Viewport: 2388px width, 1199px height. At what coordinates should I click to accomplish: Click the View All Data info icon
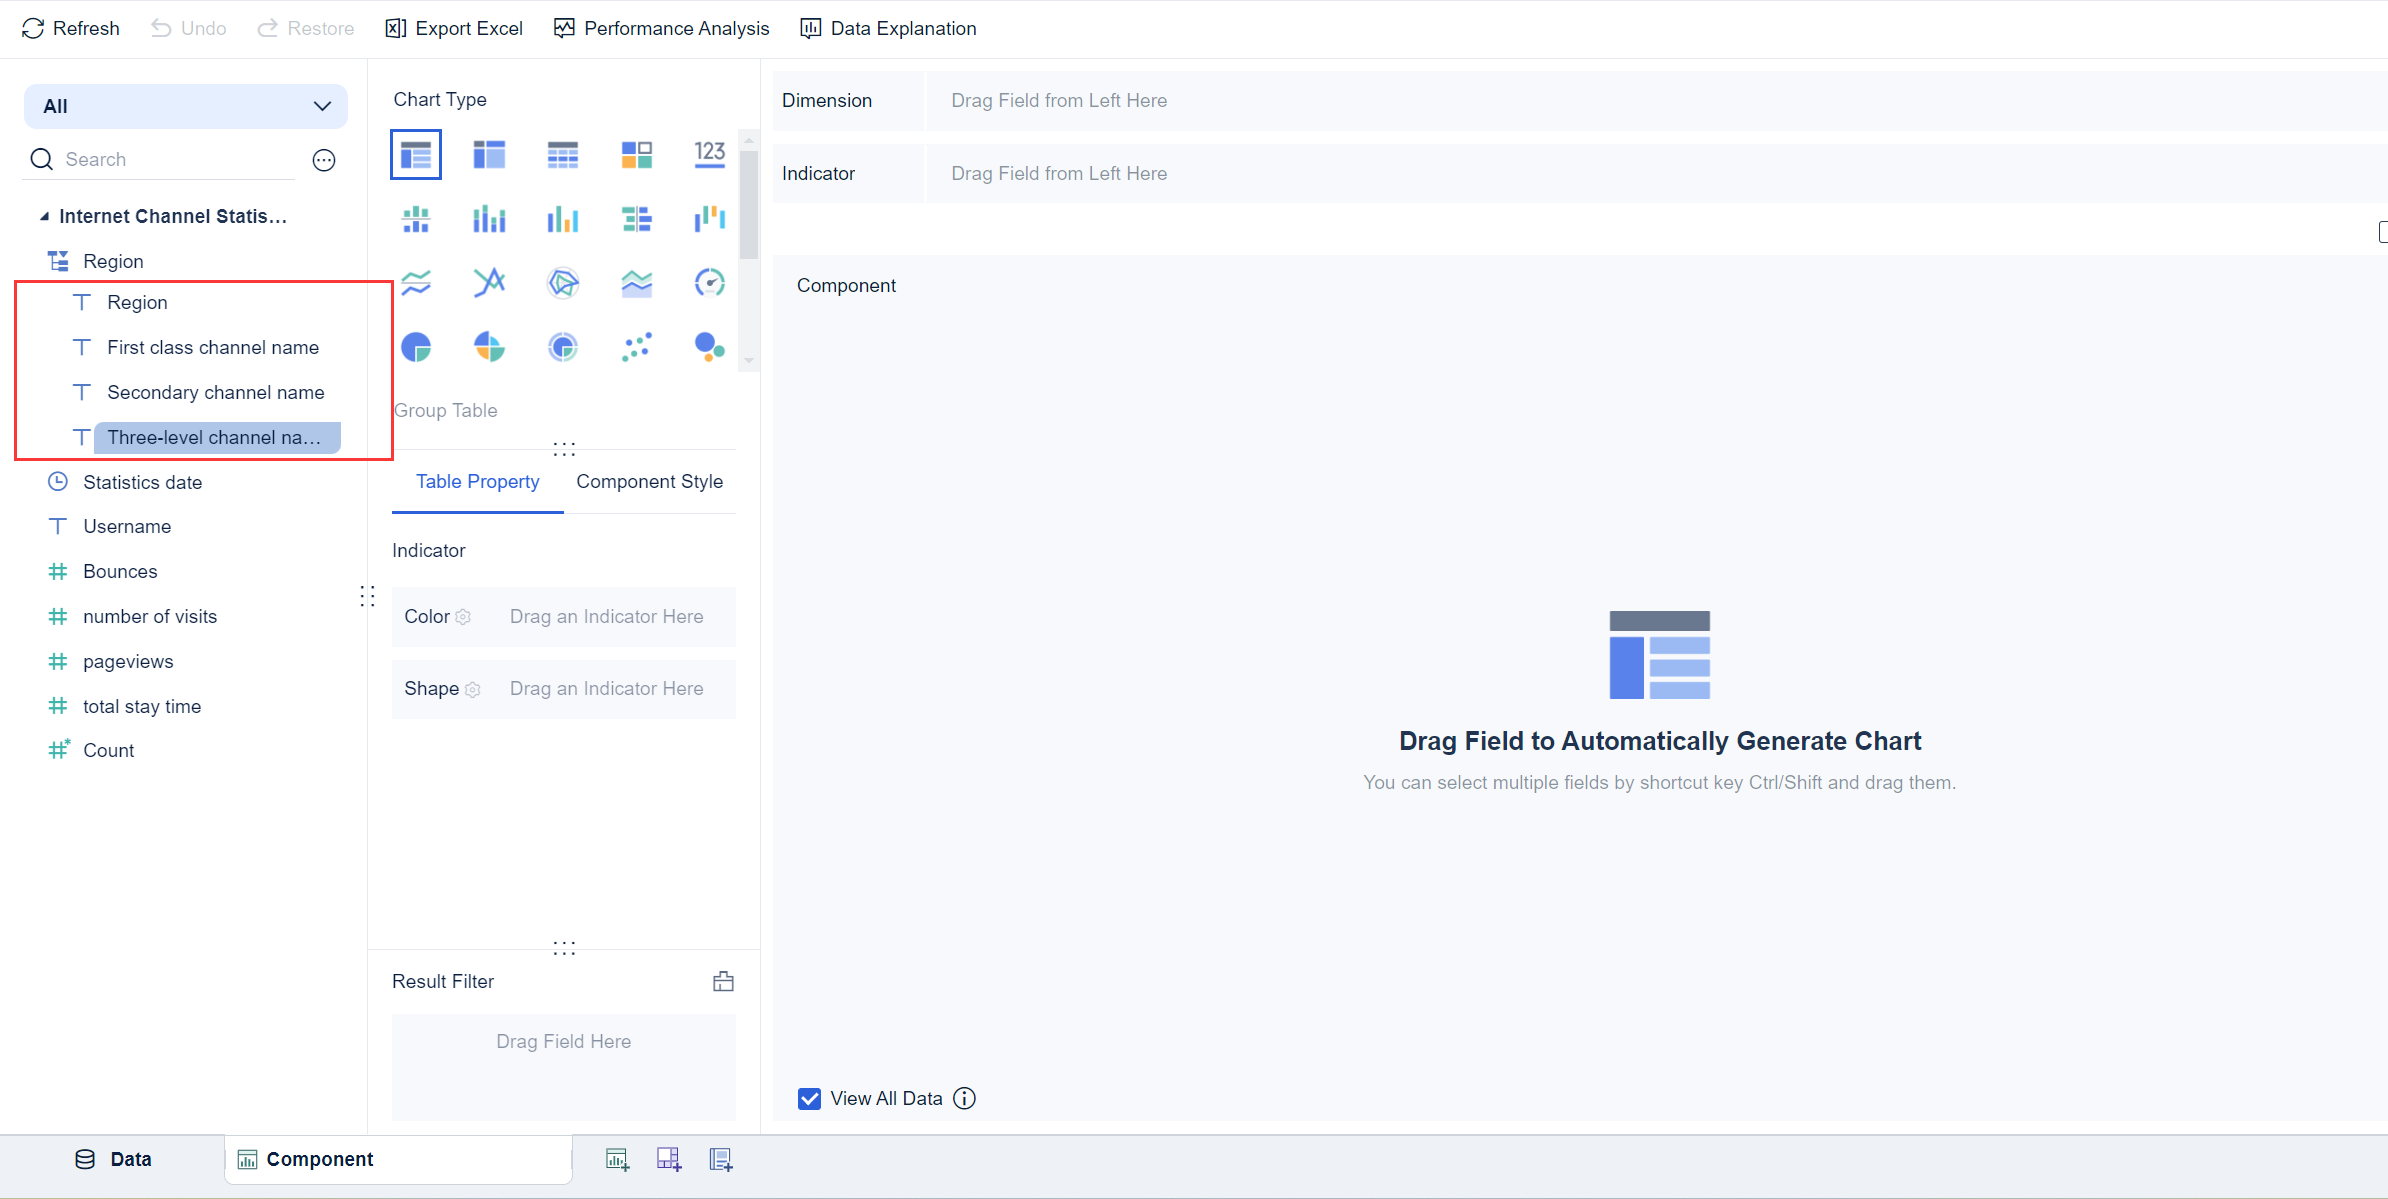964,1098
